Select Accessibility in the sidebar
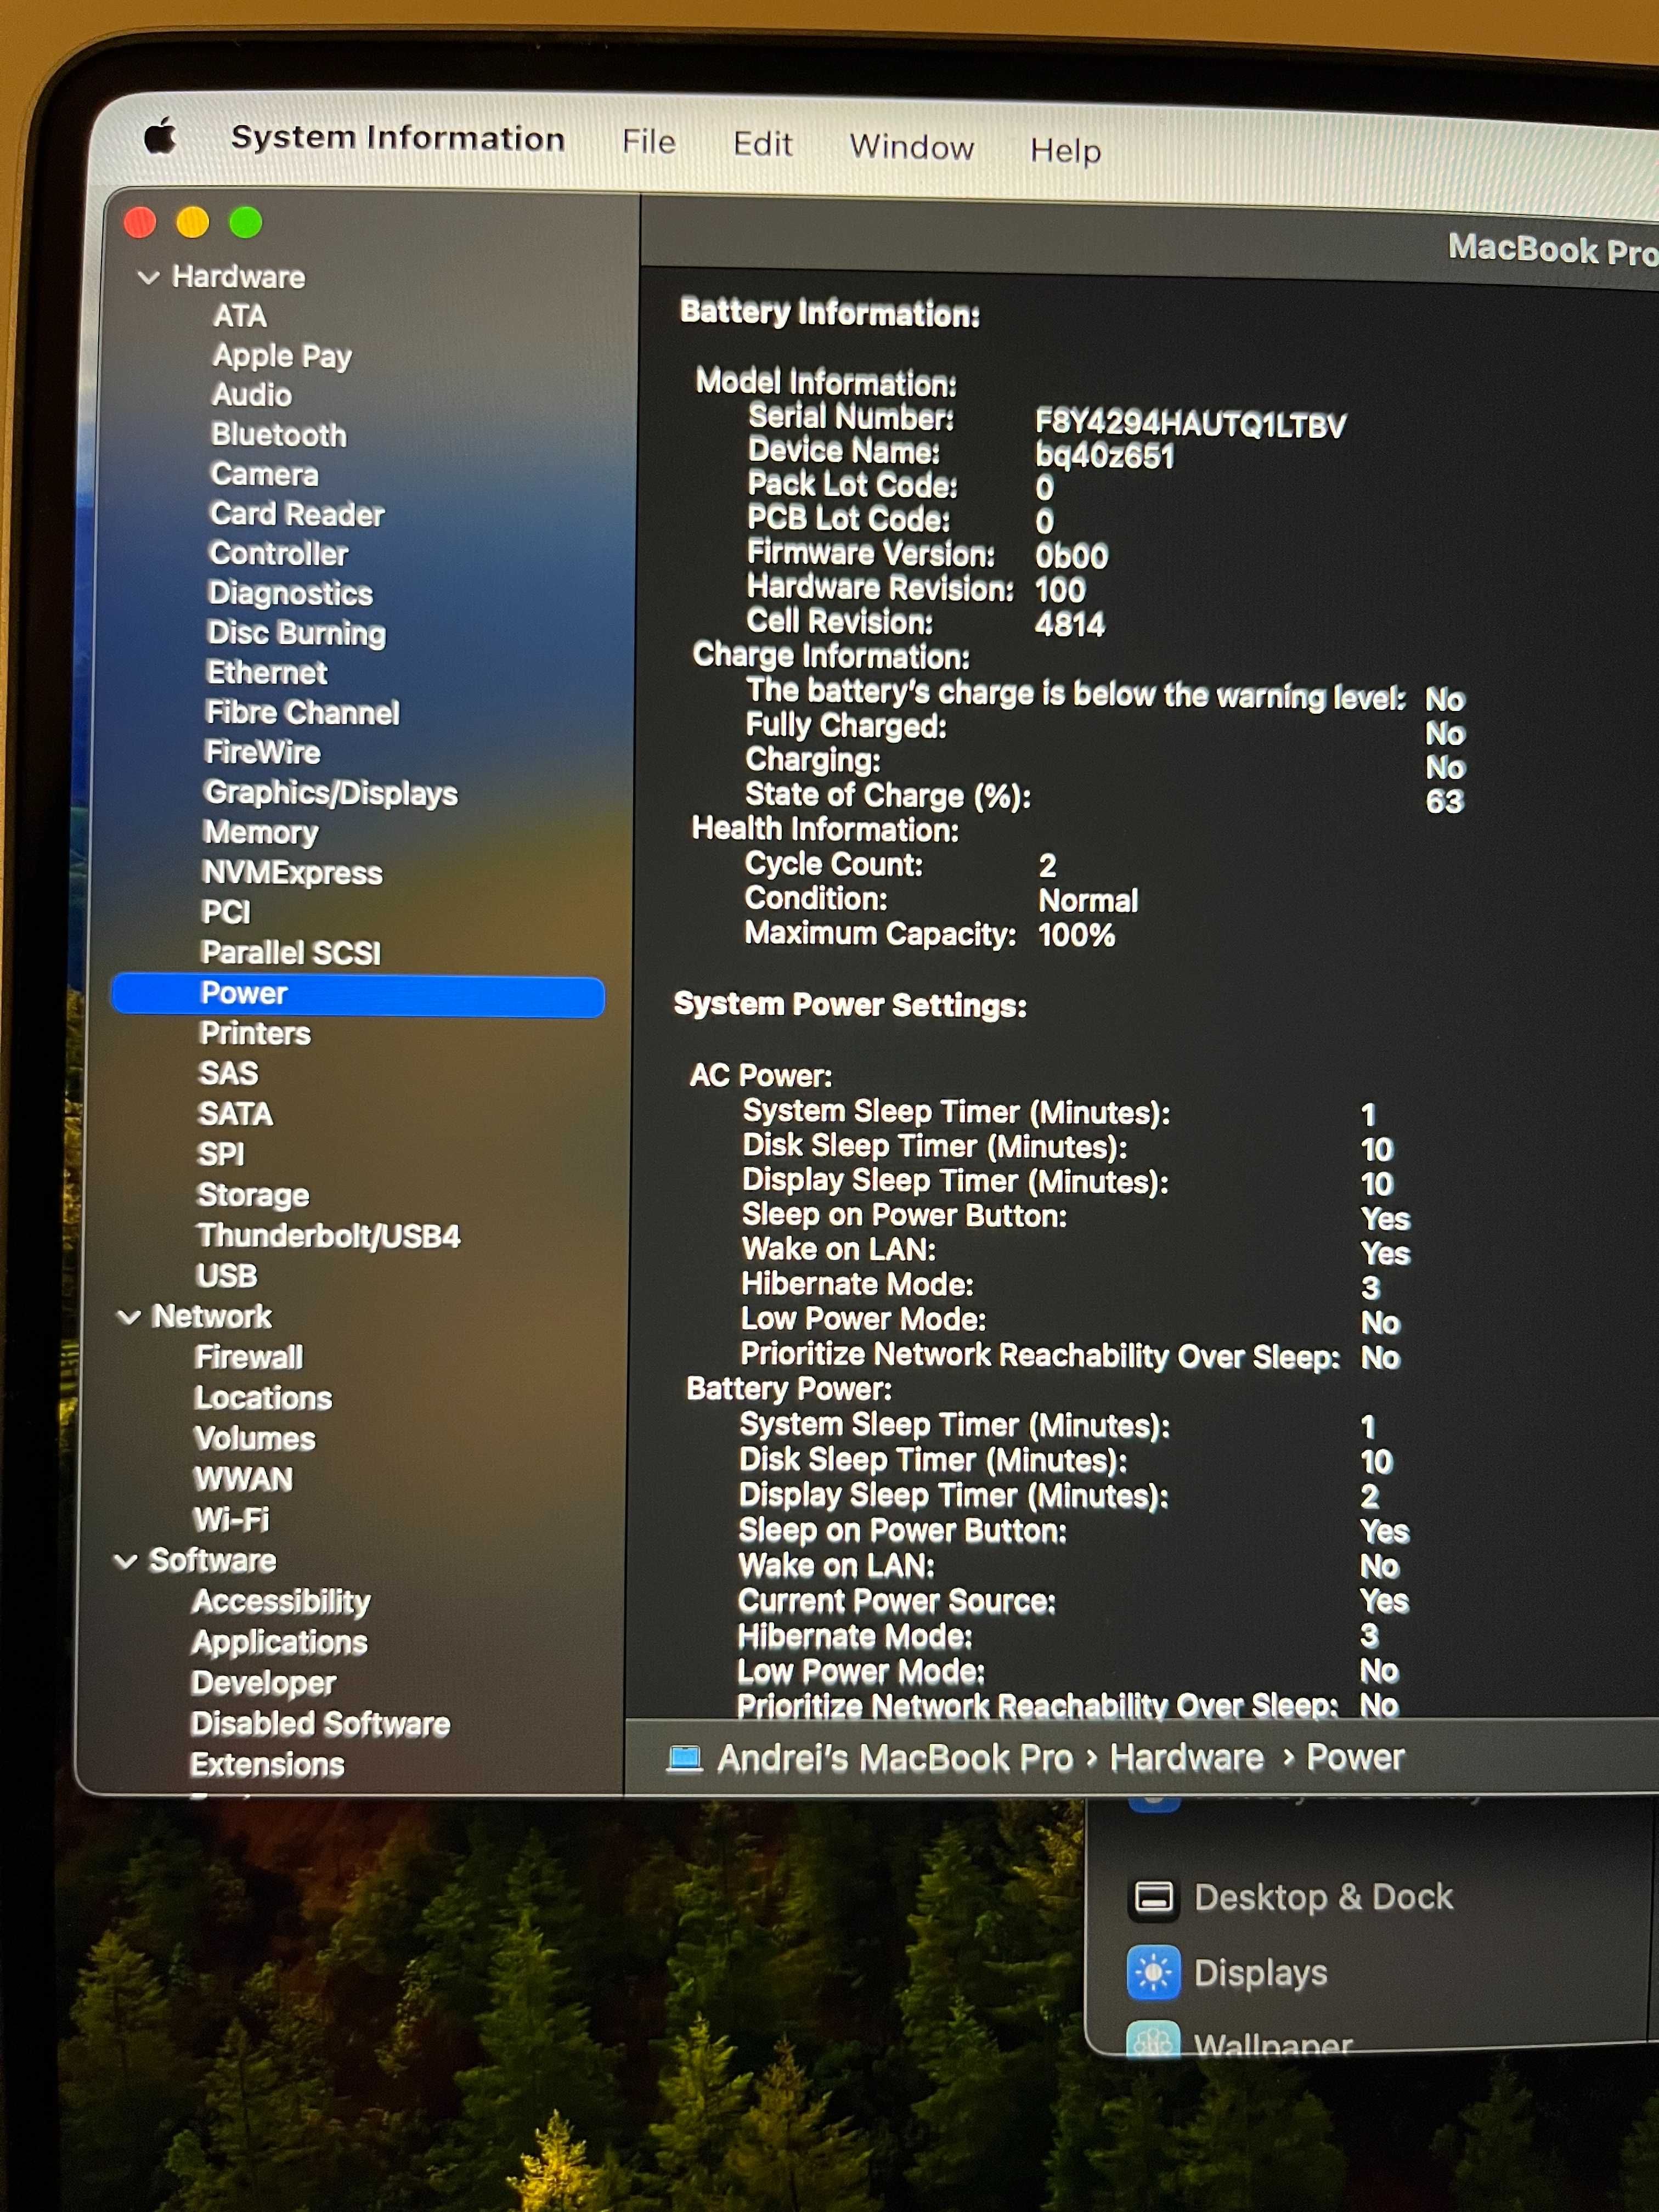This screenshot has height=2212, width=1659. [x=281, y=1602]
